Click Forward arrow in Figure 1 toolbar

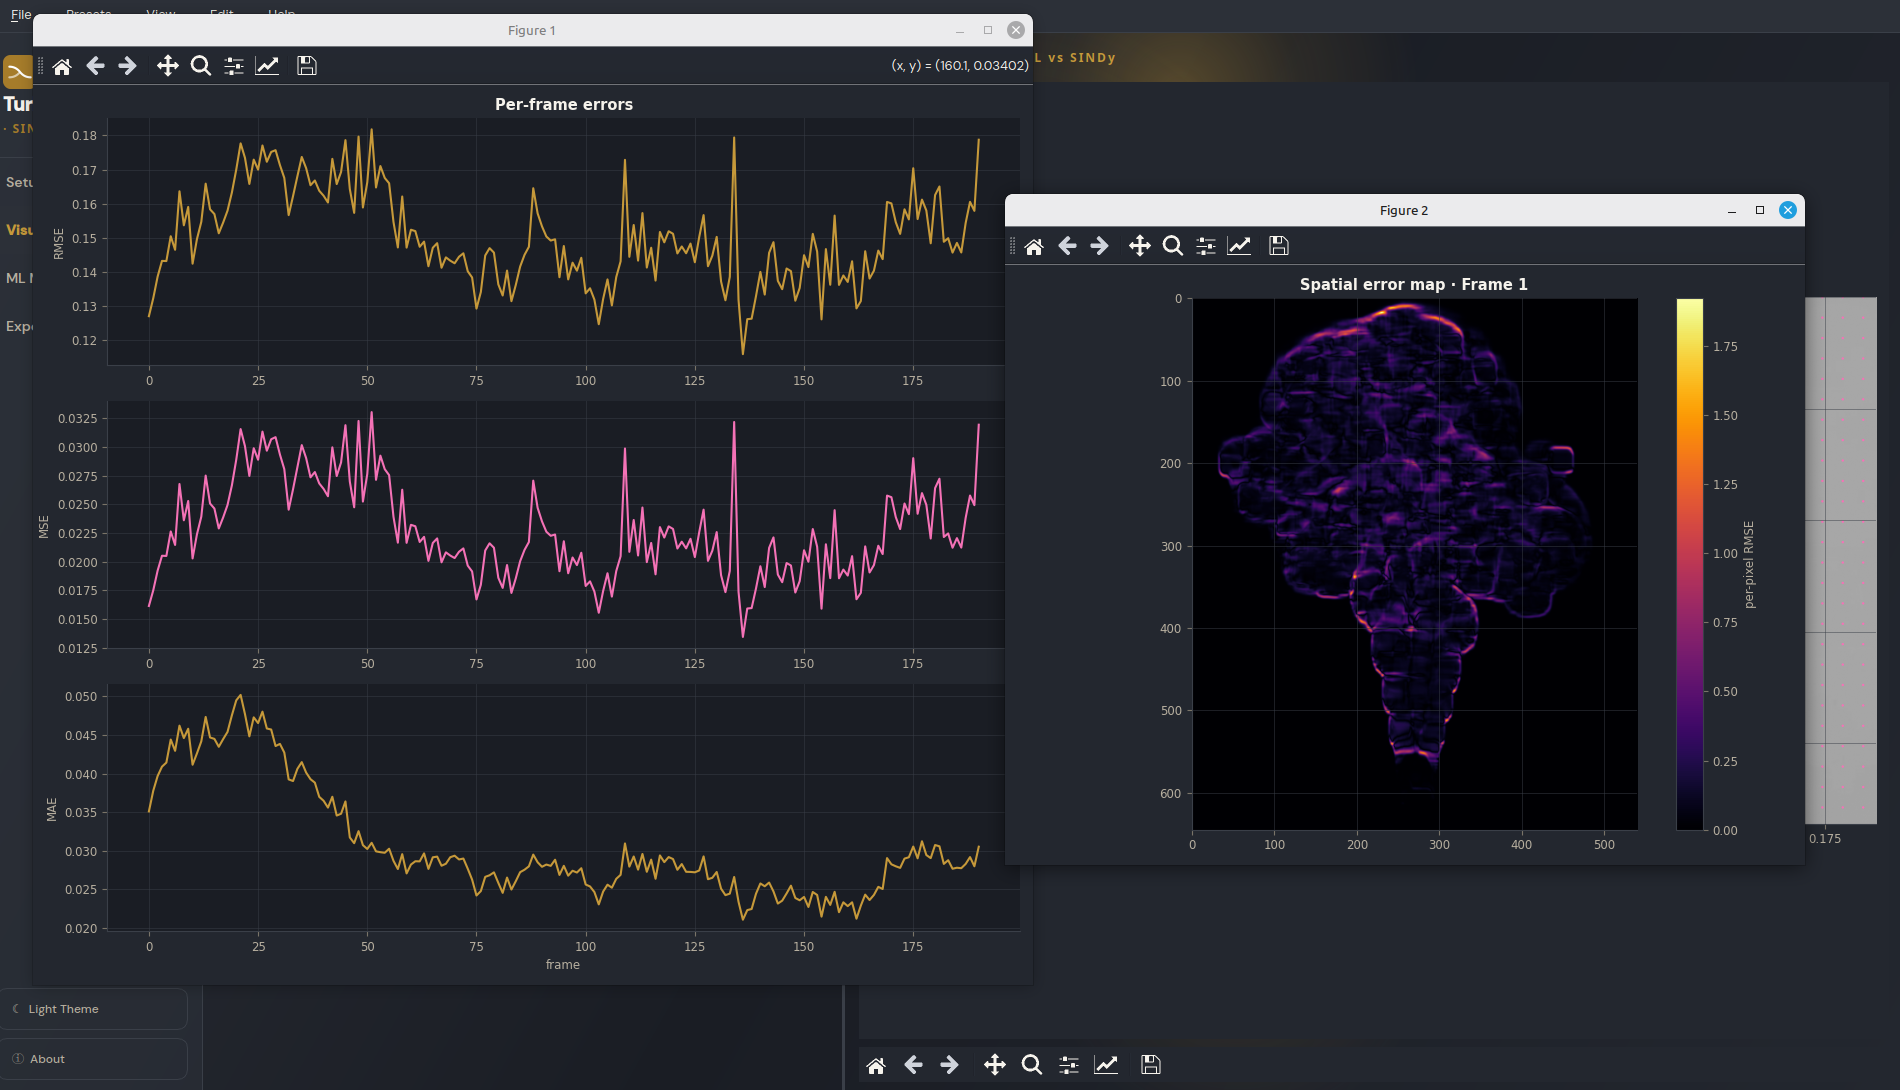127,66
